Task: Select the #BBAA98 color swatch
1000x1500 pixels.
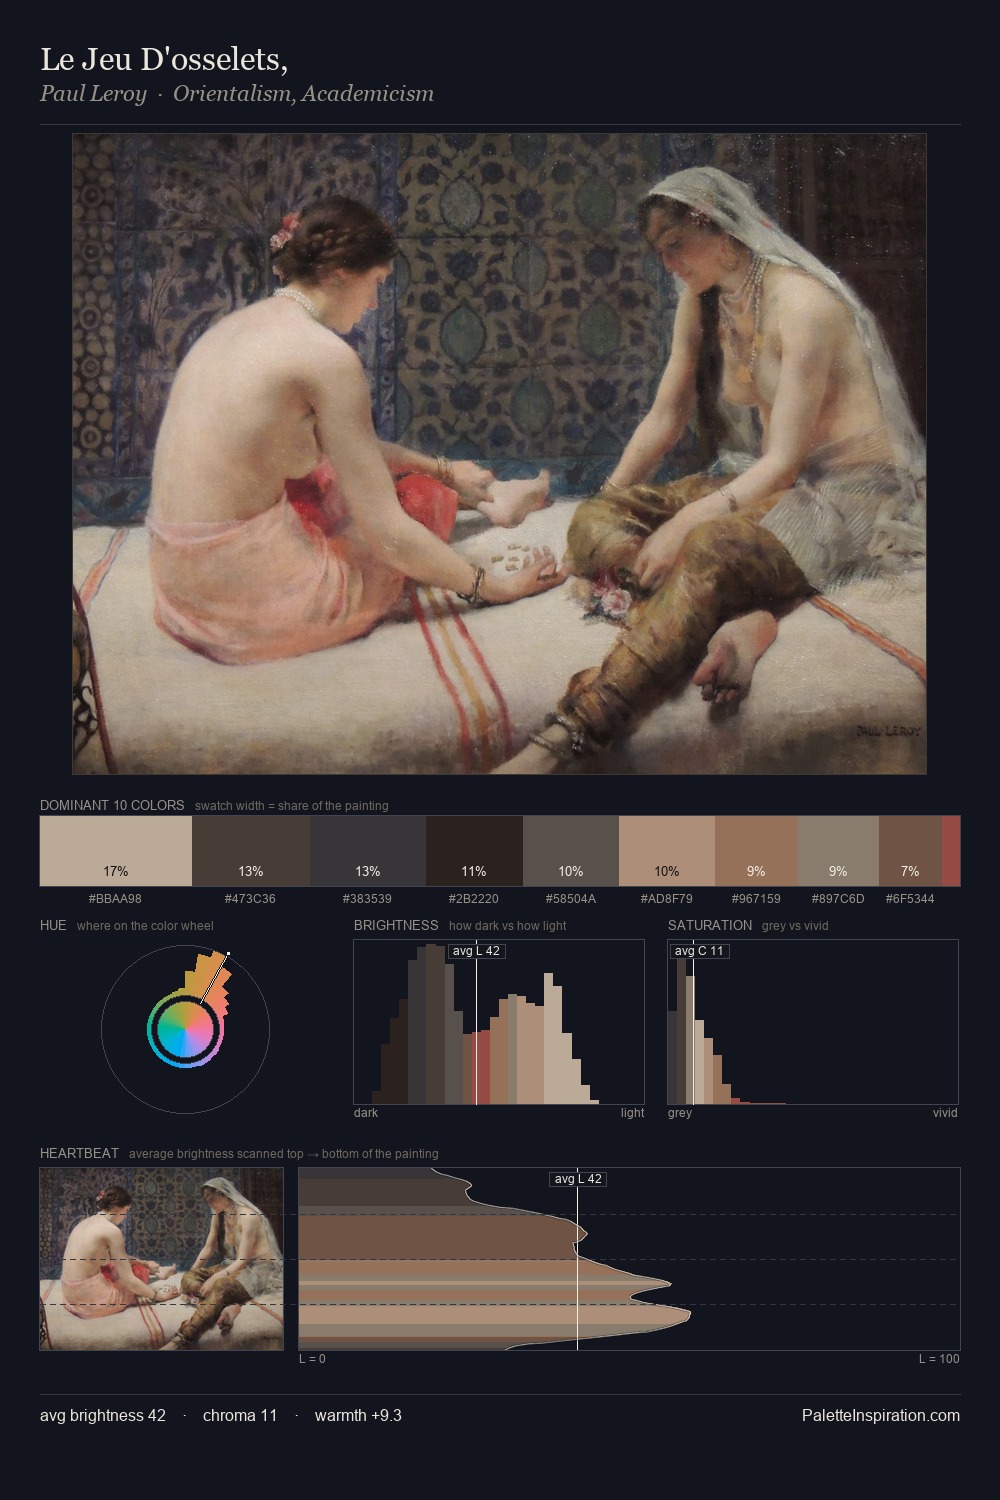Action: click(x=116, y=851)
